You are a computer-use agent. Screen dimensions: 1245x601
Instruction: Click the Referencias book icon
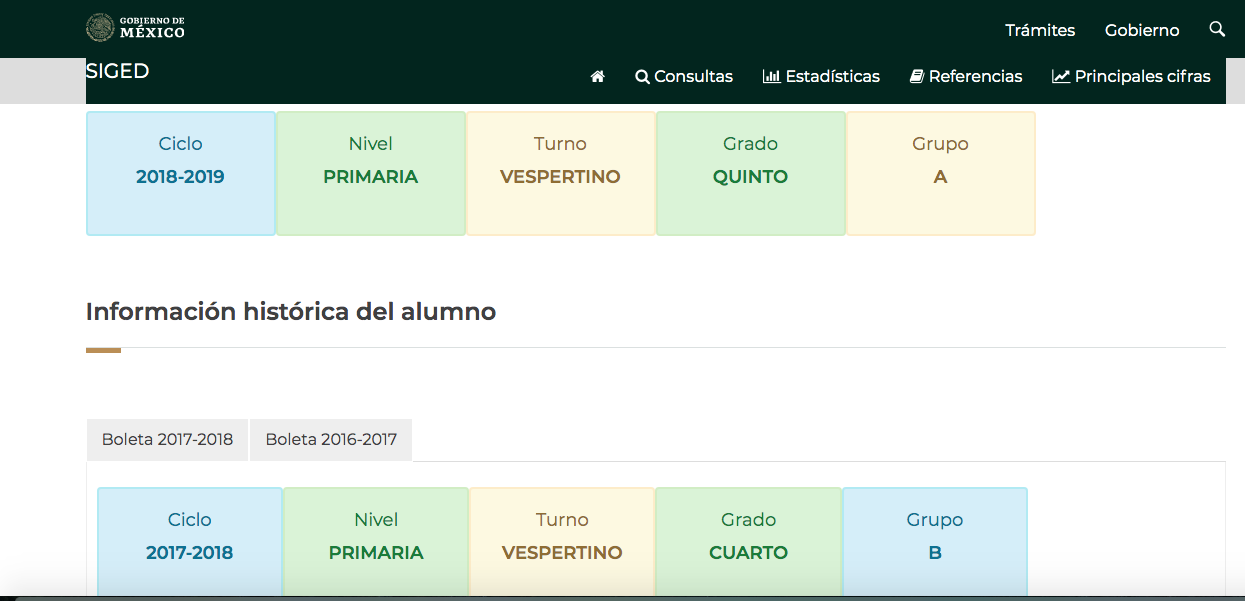[x=916, y=77]
